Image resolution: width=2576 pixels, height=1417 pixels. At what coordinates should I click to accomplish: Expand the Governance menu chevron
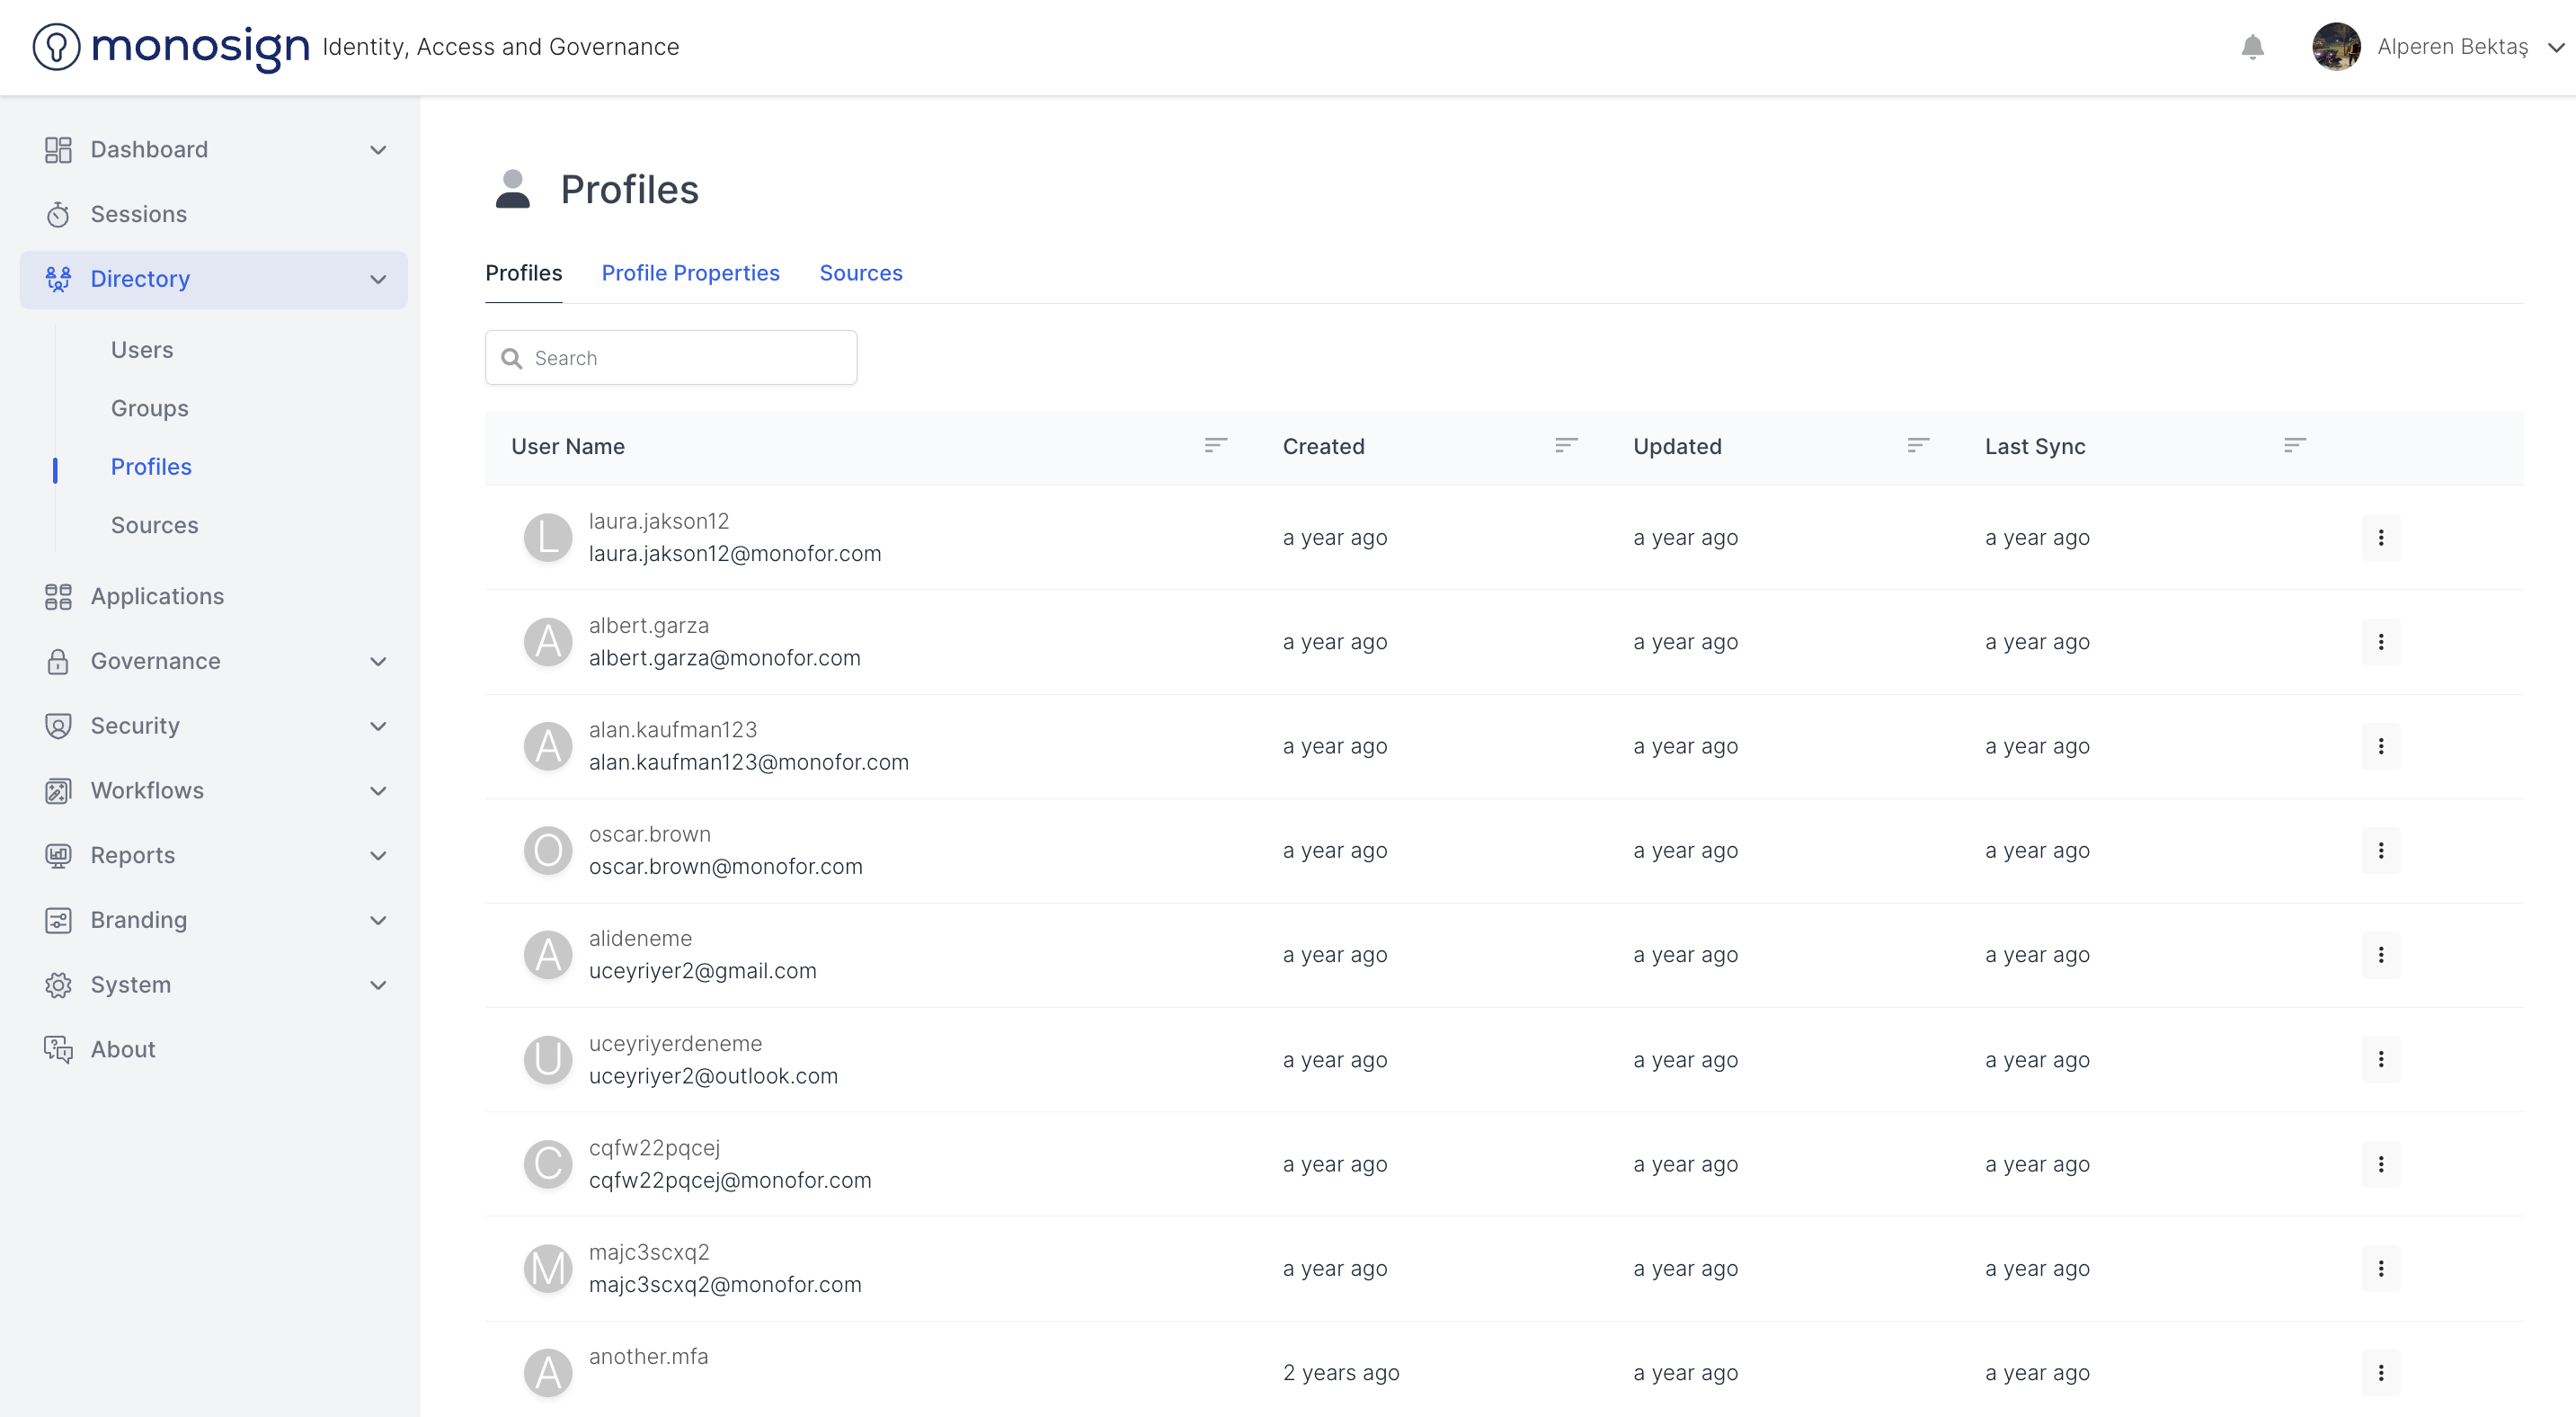click(378, 662)
